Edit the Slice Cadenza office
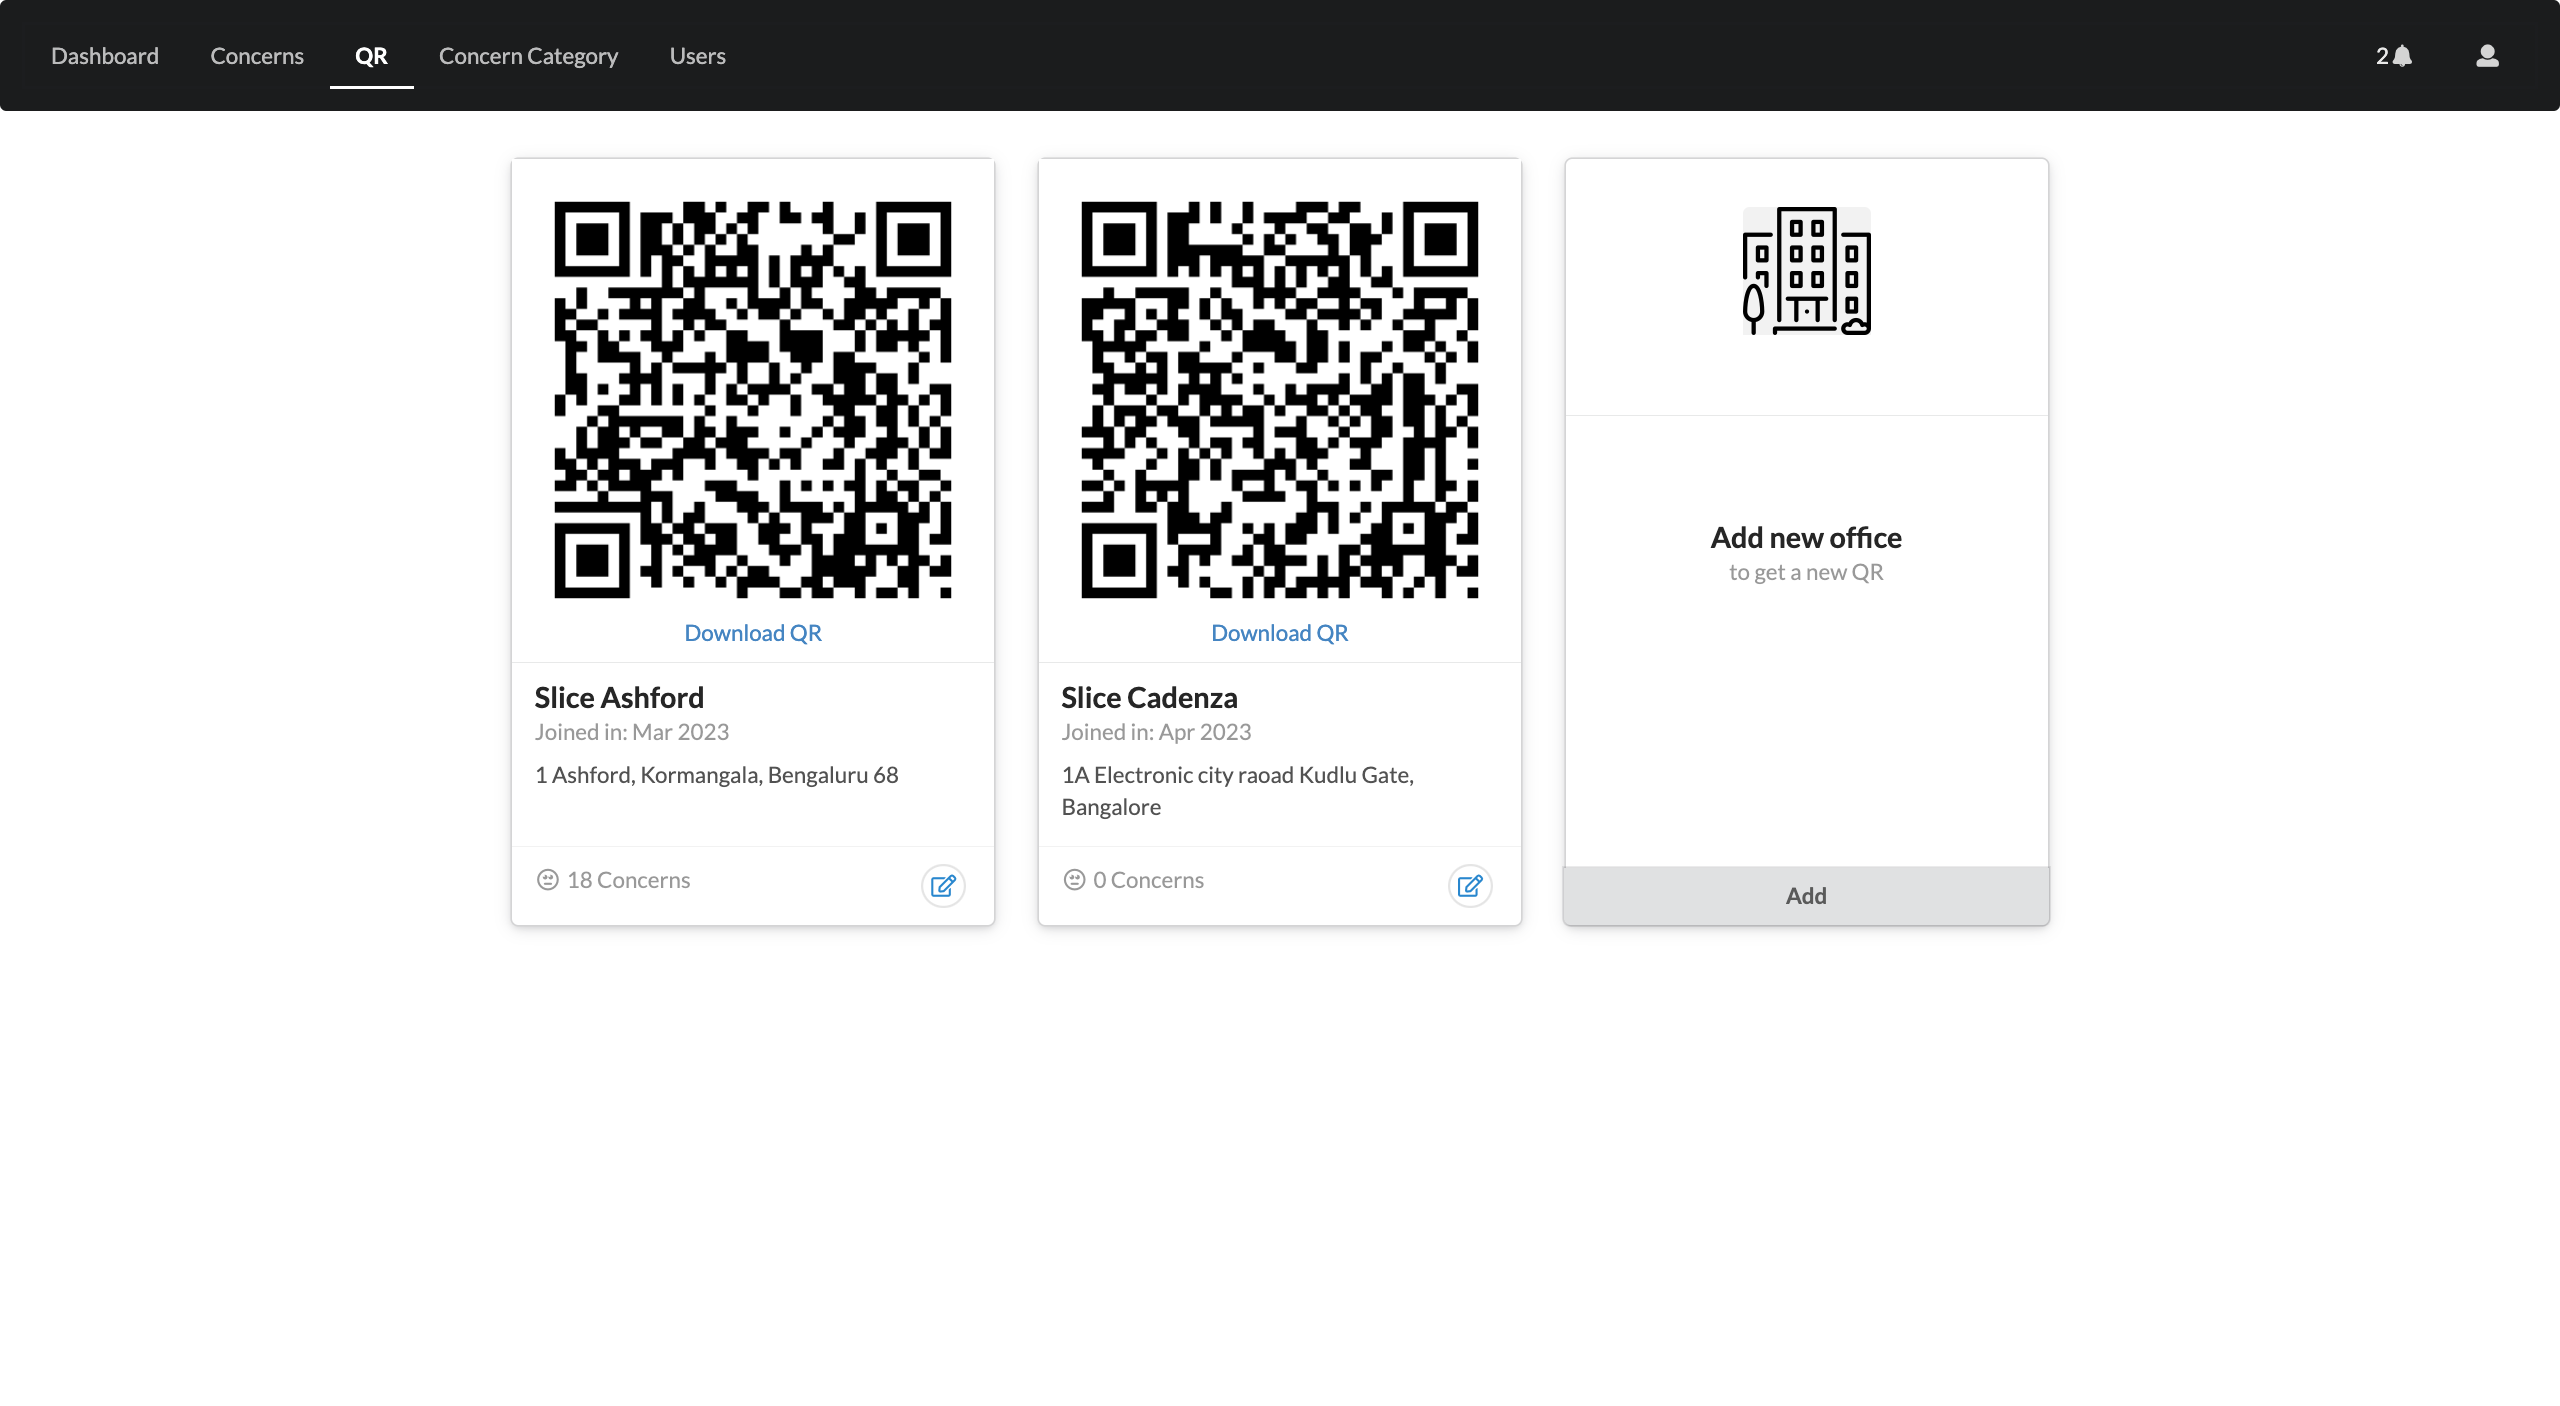 [1470, 886]
